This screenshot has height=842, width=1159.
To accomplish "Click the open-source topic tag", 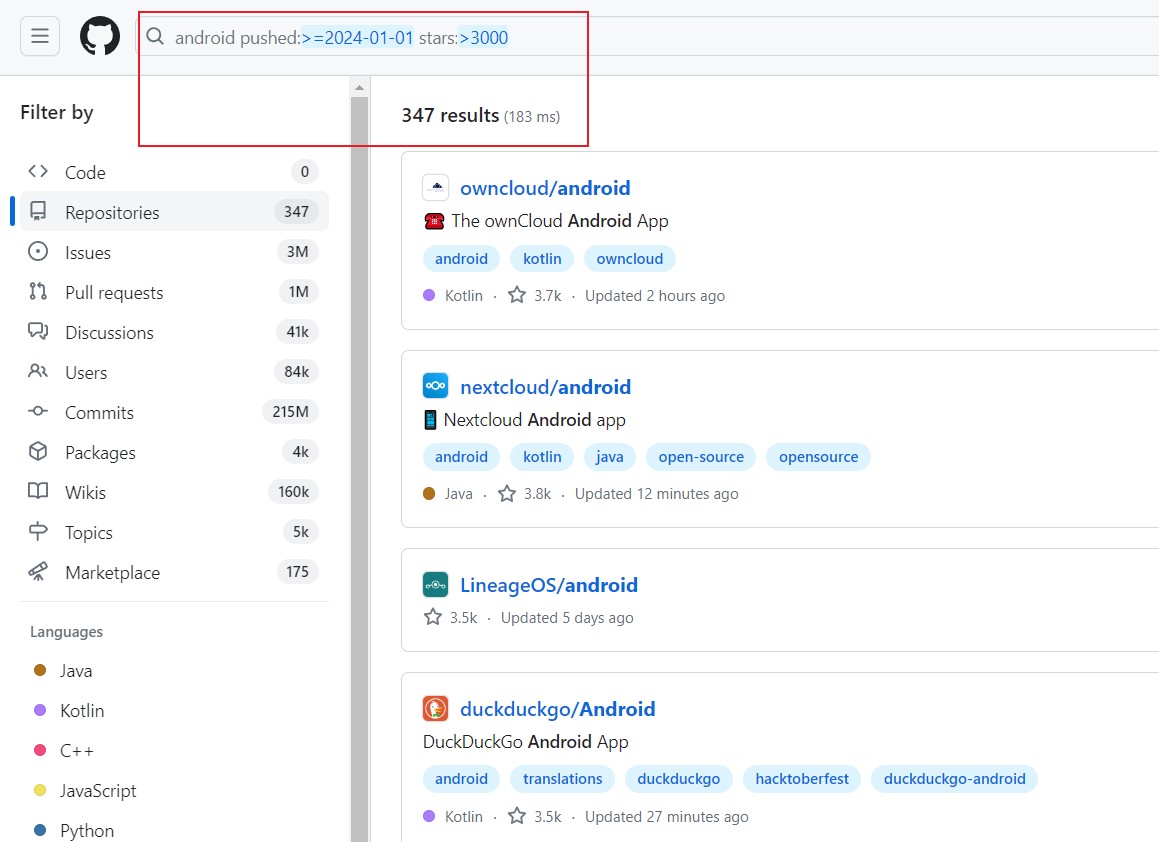I will [x=701, y=457].
